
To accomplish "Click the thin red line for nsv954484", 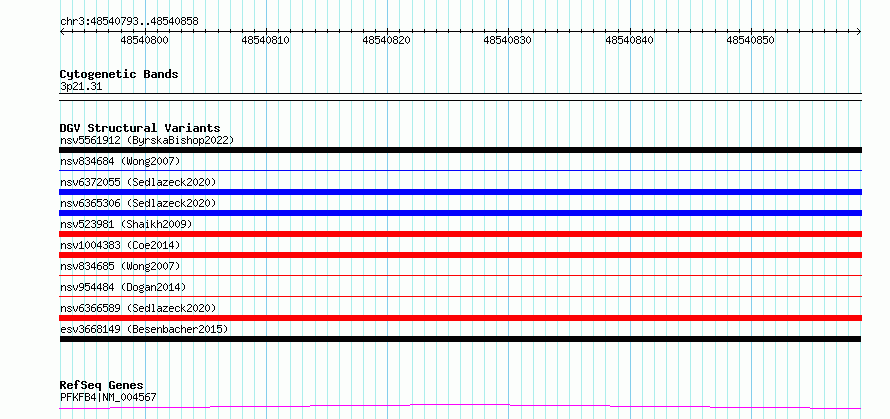I will [460, 296].
